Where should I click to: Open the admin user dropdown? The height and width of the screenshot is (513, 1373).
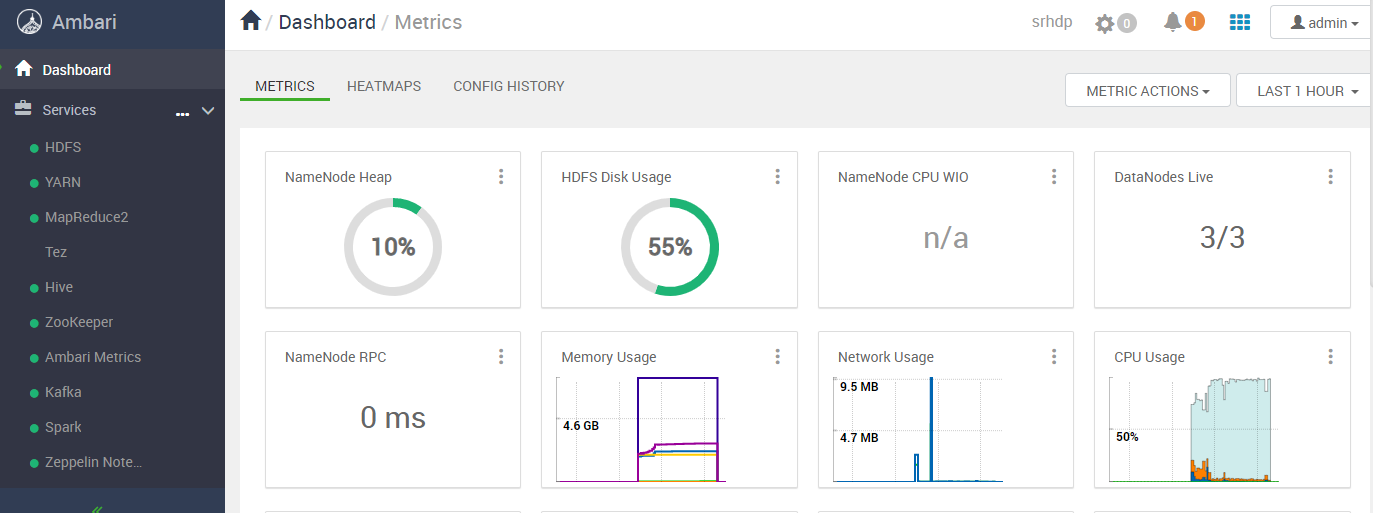tap(1324, 23)
